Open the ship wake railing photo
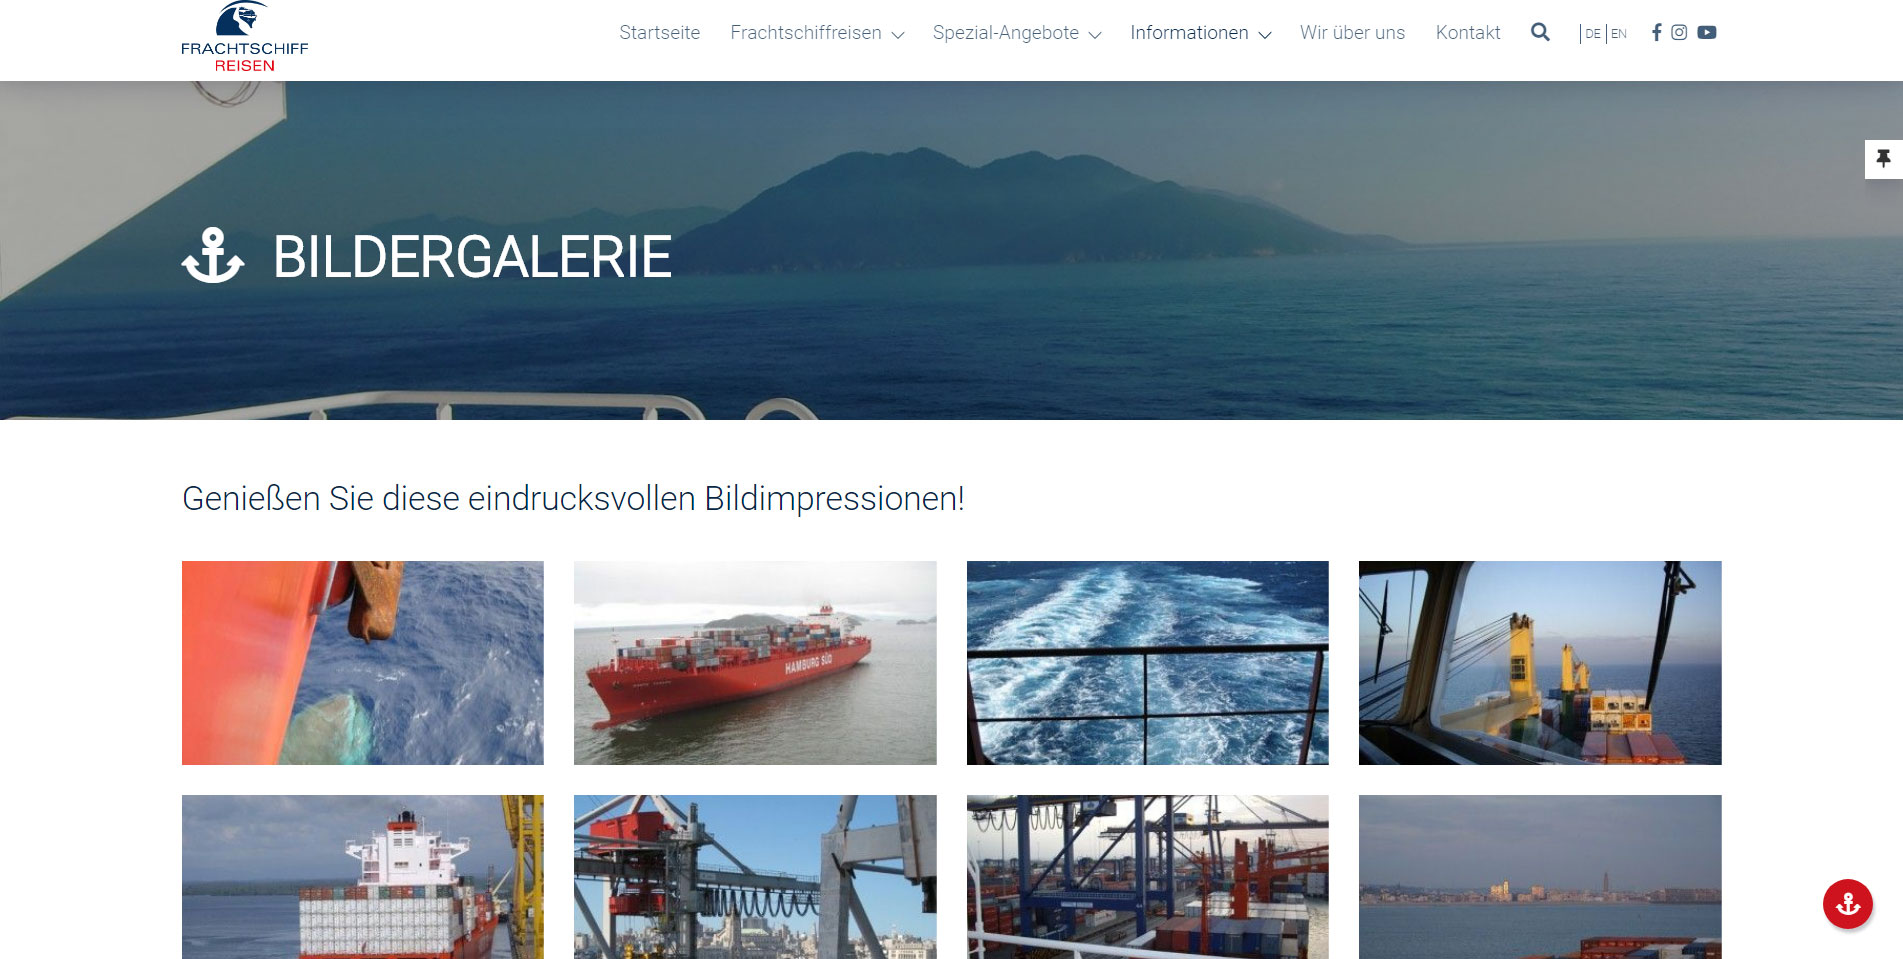The image size is (1903, 959). pyautogui.click(x=1148, y=663)
